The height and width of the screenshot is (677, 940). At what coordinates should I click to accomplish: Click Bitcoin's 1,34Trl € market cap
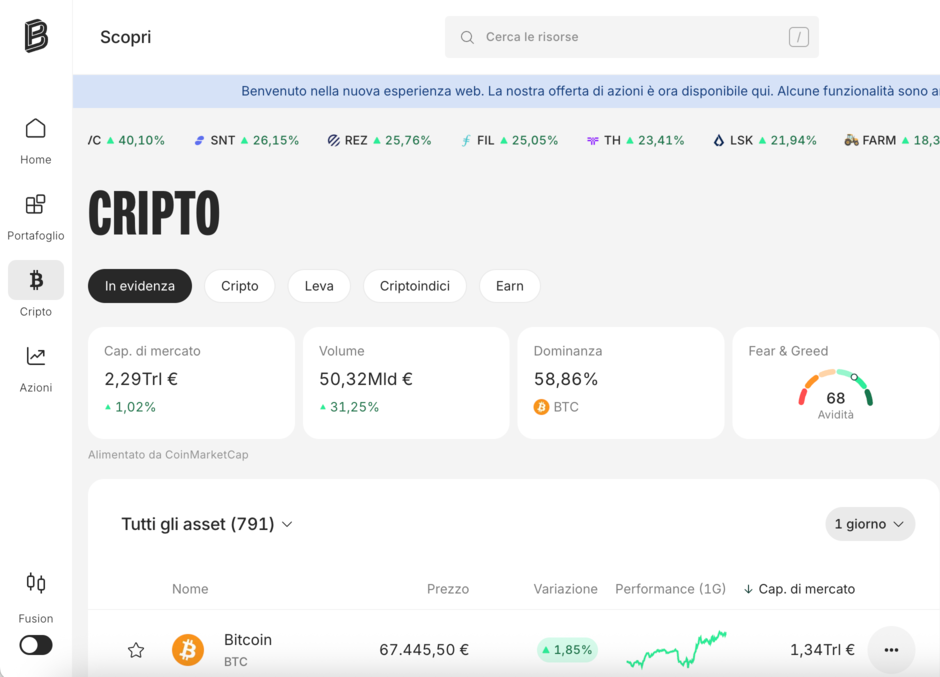(822, 650)
